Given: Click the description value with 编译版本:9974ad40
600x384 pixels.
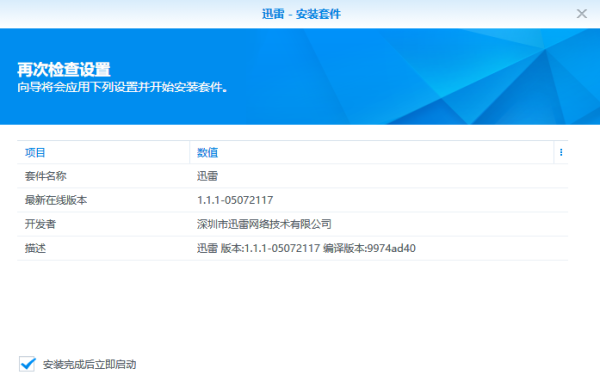Looking at the screenshot, I should (306, 248).
